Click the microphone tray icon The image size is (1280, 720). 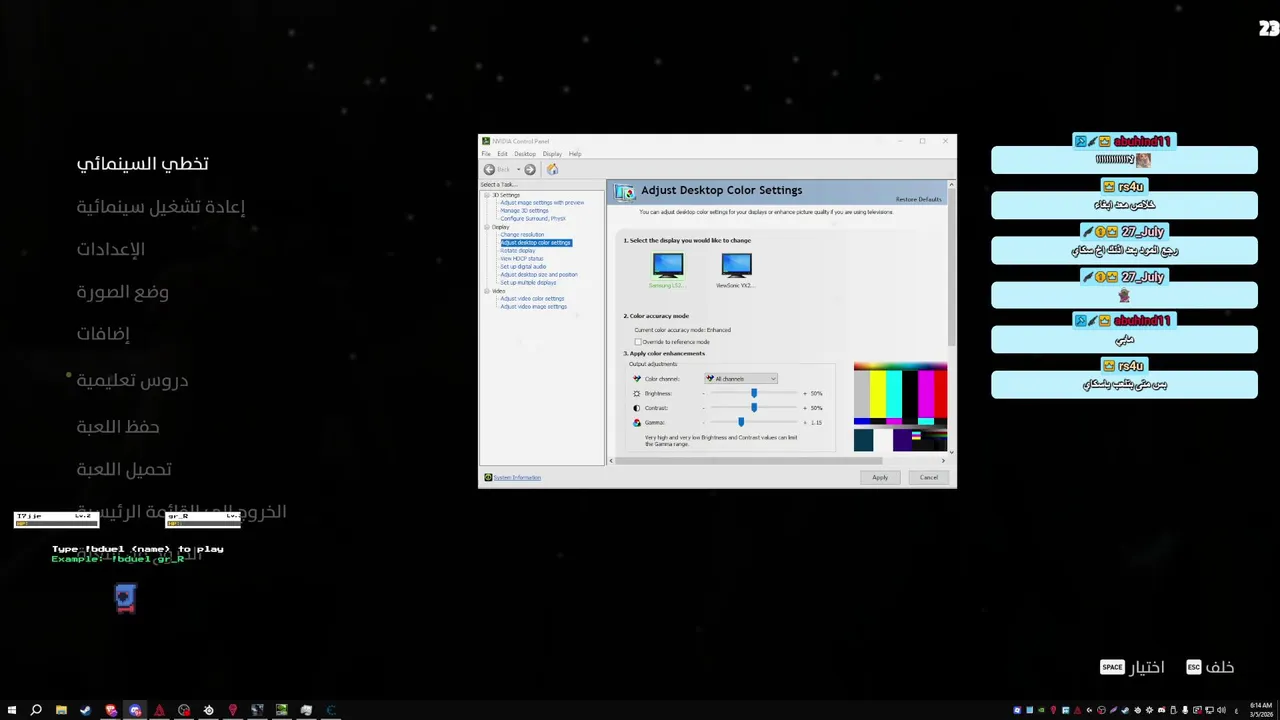click(1185, 710)
